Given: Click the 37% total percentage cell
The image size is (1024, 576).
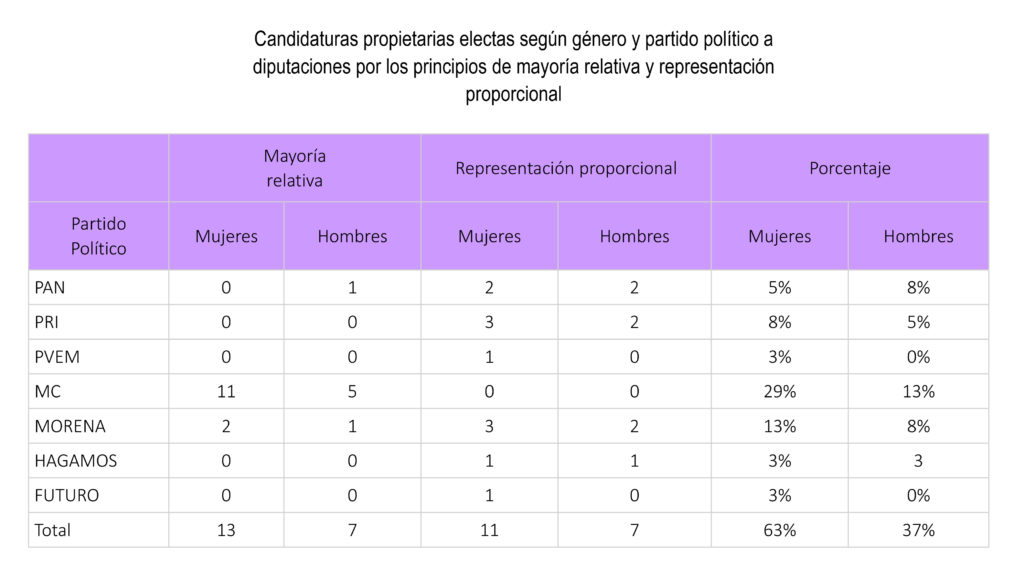Looking at the screenshot, I should (x=918, y=530).
